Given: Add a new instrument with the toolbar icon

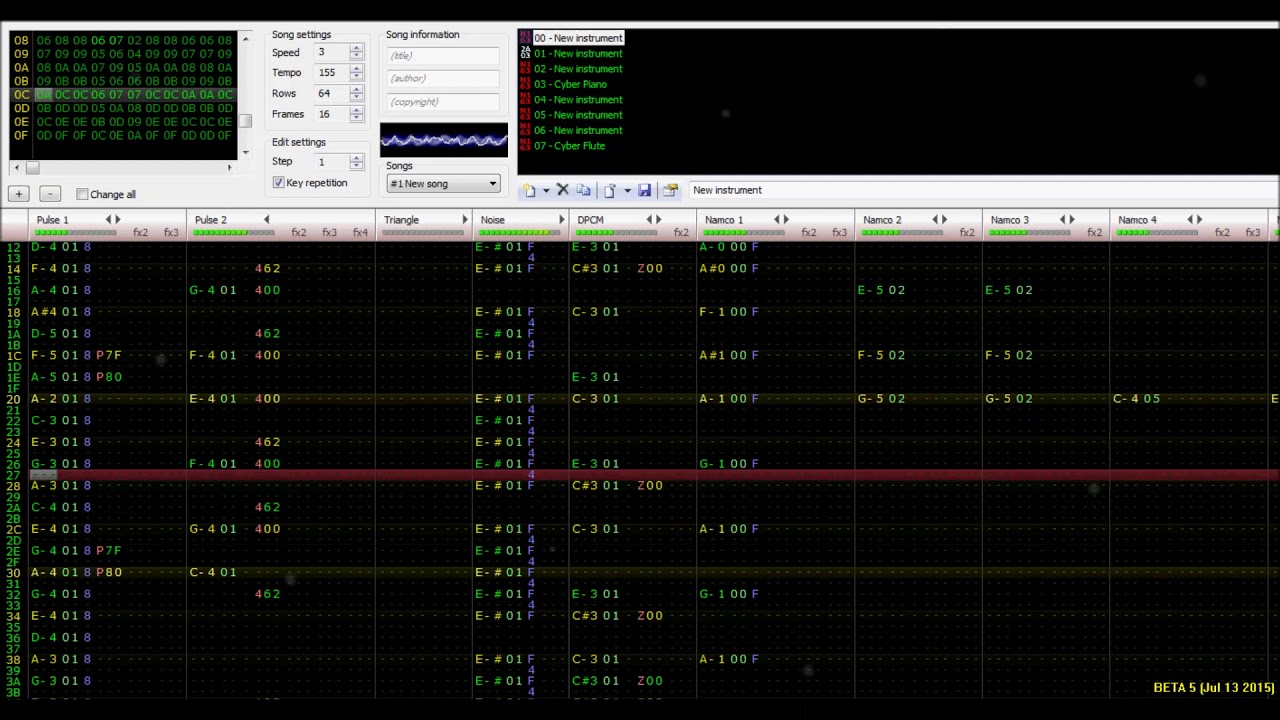Looking at the screenshot, I should pos(530,190).
